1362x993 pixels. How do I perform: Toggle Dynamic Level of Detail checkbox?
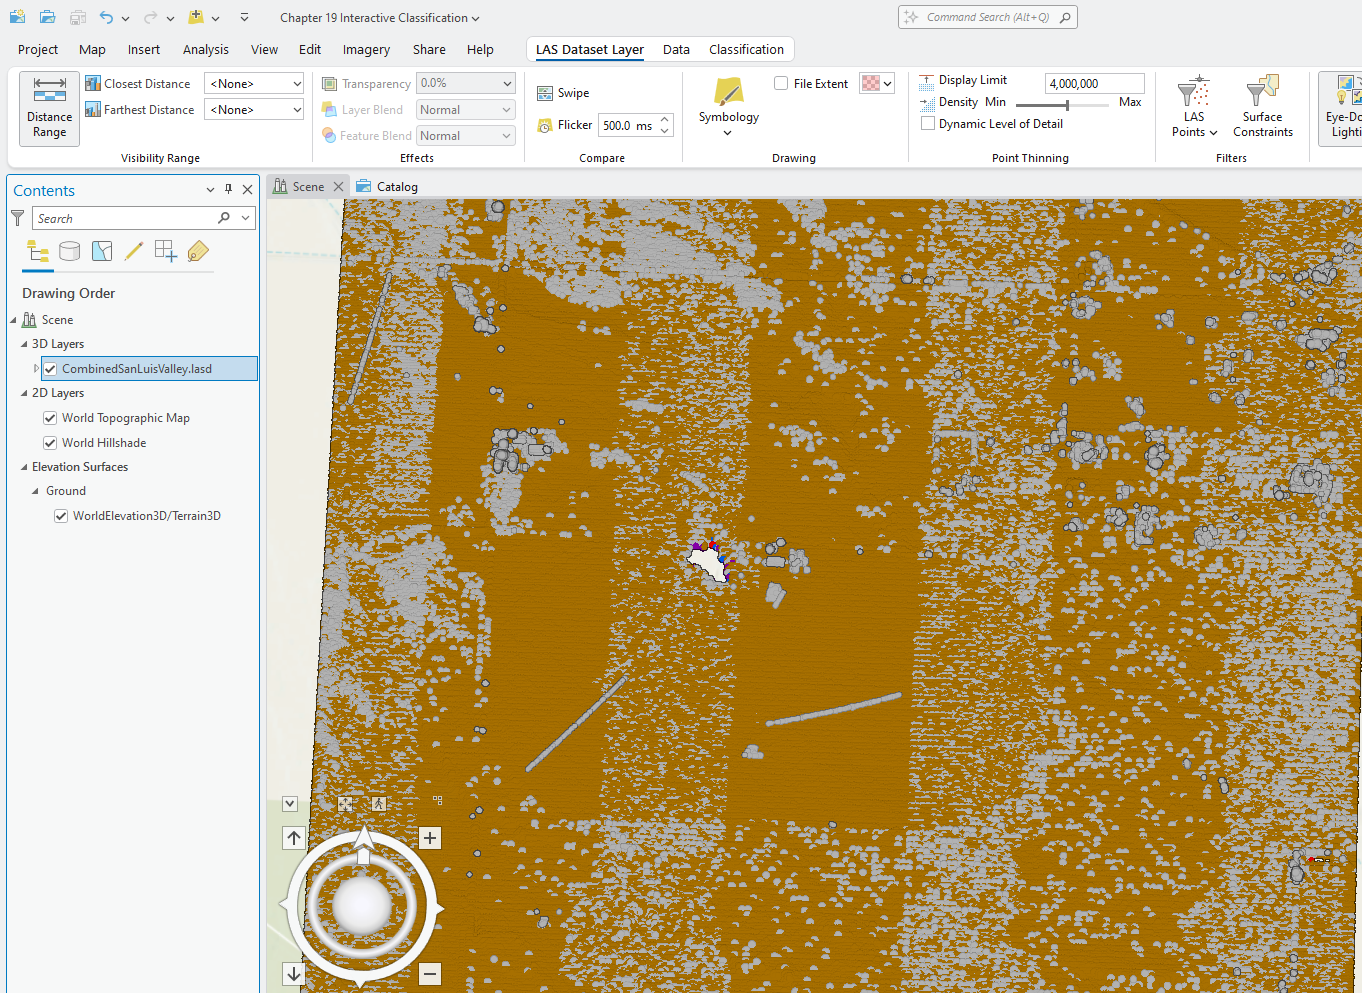928,124
